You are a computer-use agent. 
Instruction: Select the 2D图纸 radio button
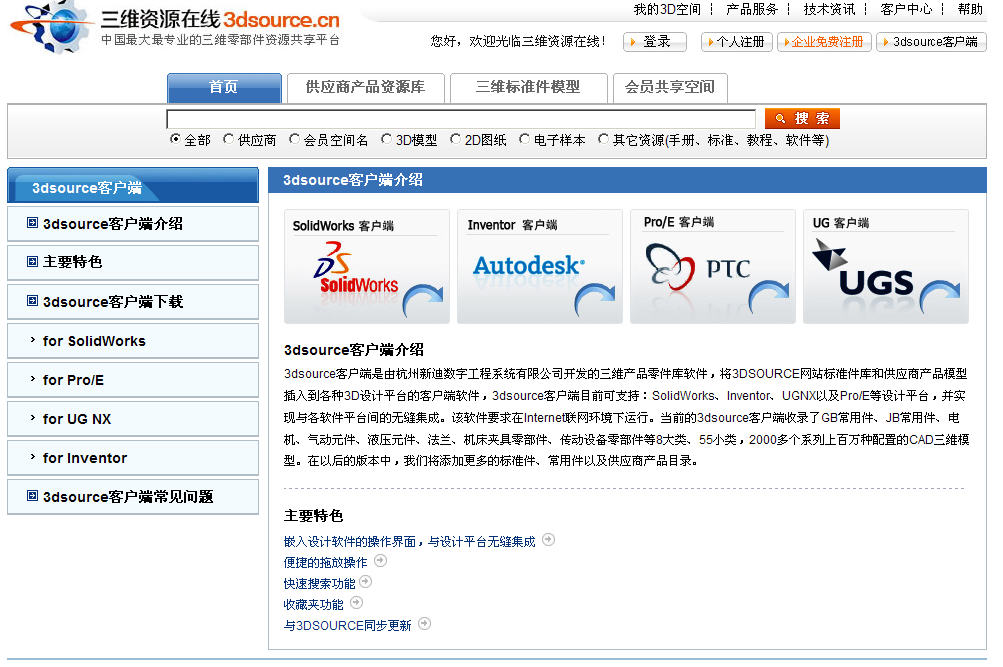pos(455,139)
